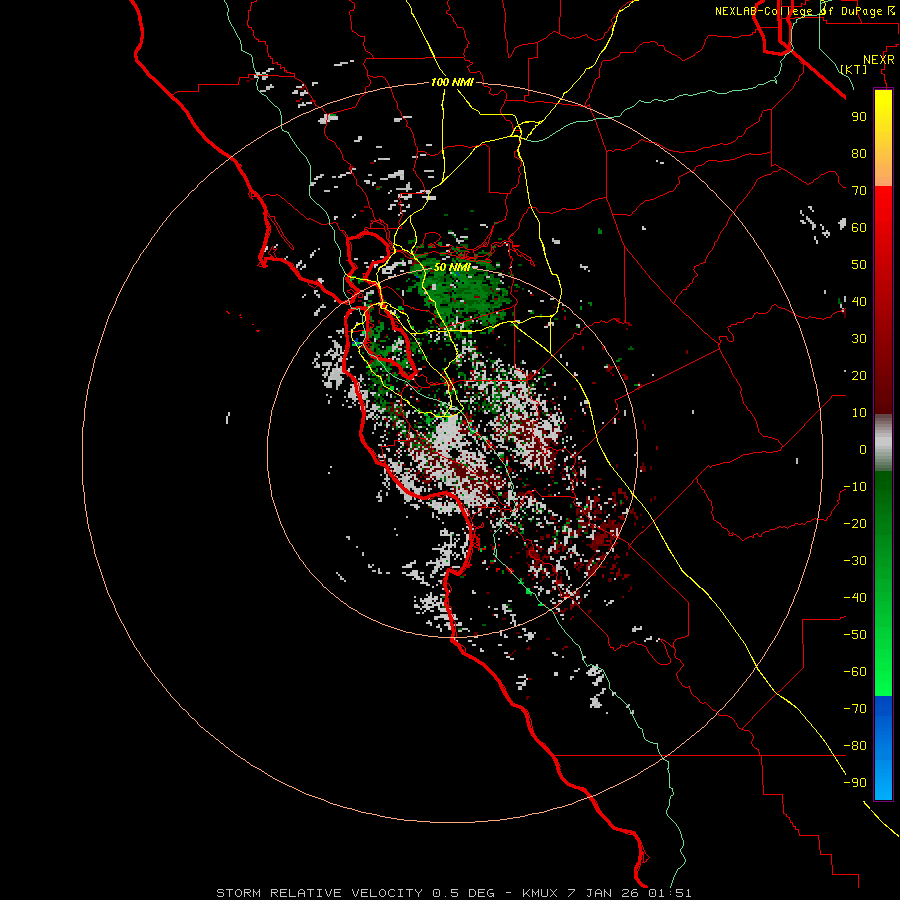900x900 pixels.
Task: Click the "0" value on the velocity scale
Action: click(863, 450)
